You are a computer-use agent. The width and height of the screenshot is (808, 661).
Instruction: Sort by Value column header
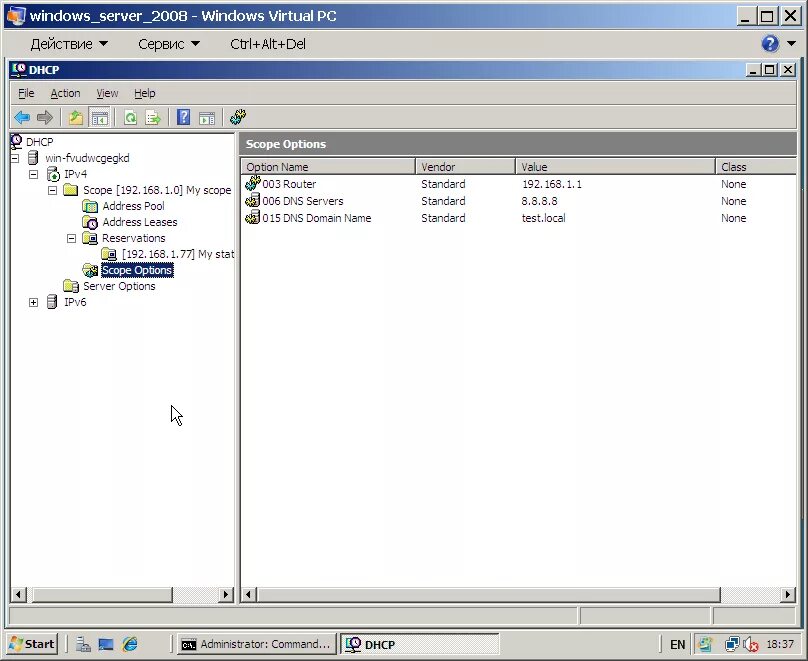615,167
